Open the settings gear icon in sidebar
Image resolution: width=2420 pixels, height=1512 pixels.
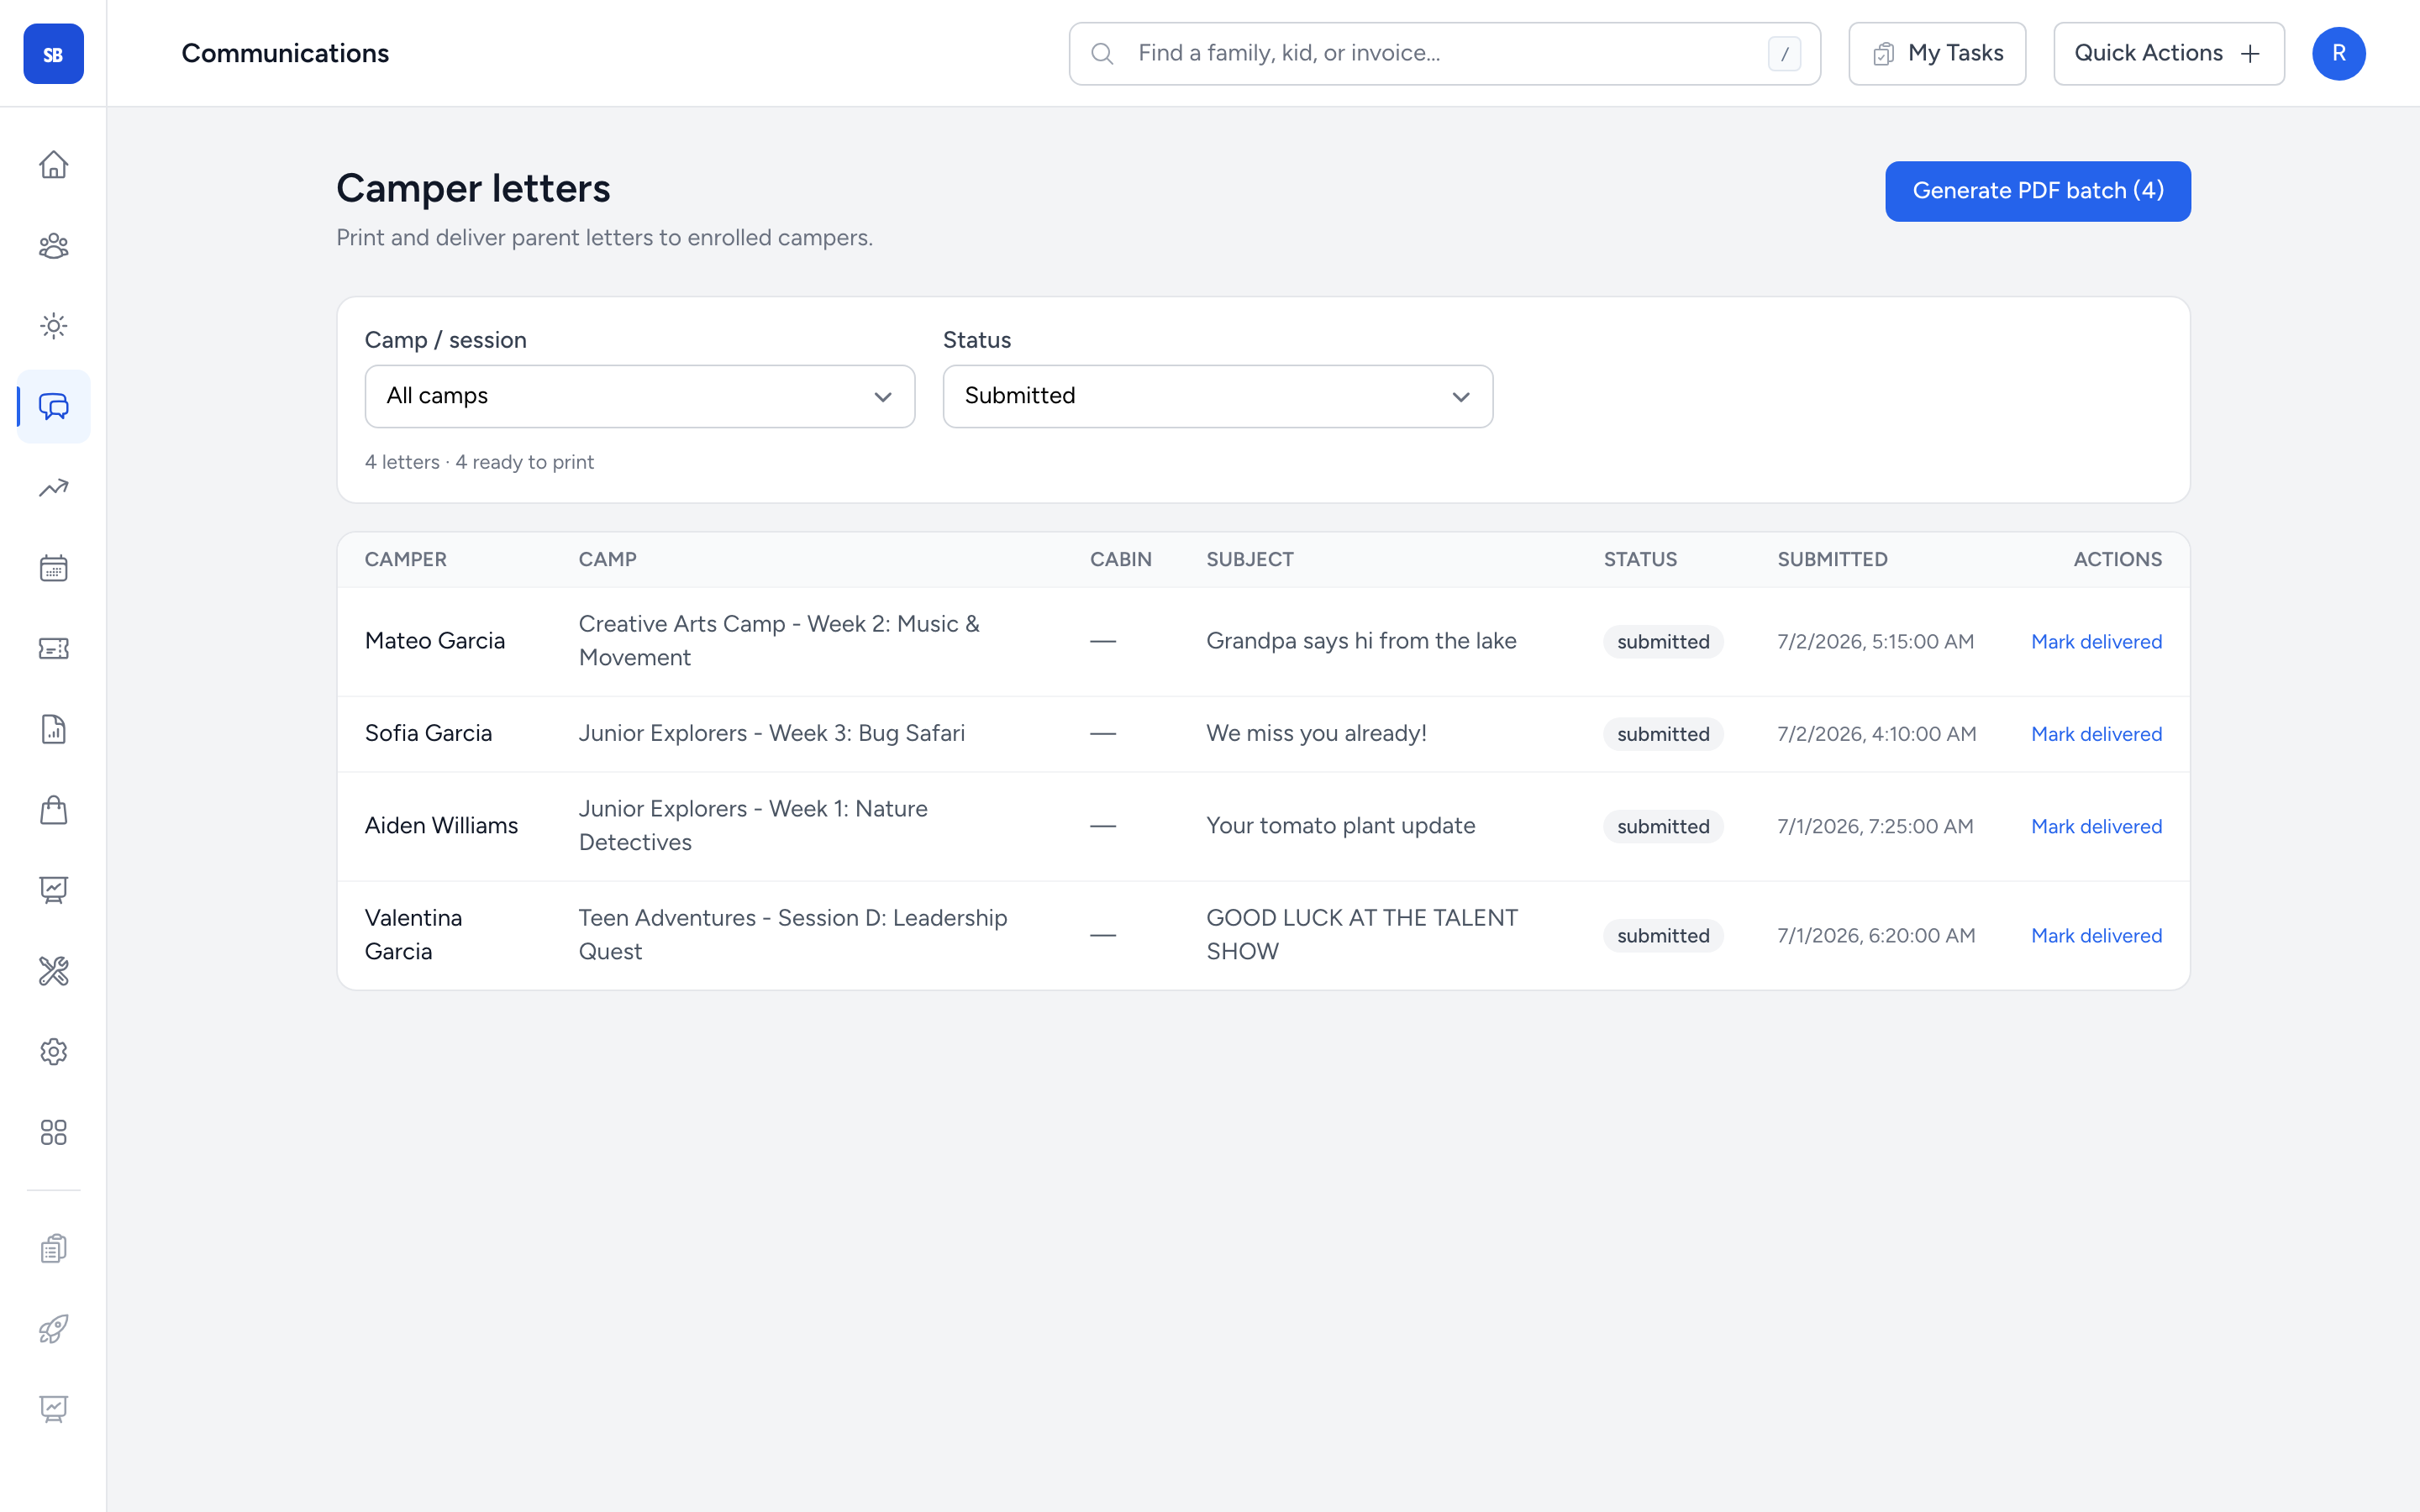[x=53, y=1052]
